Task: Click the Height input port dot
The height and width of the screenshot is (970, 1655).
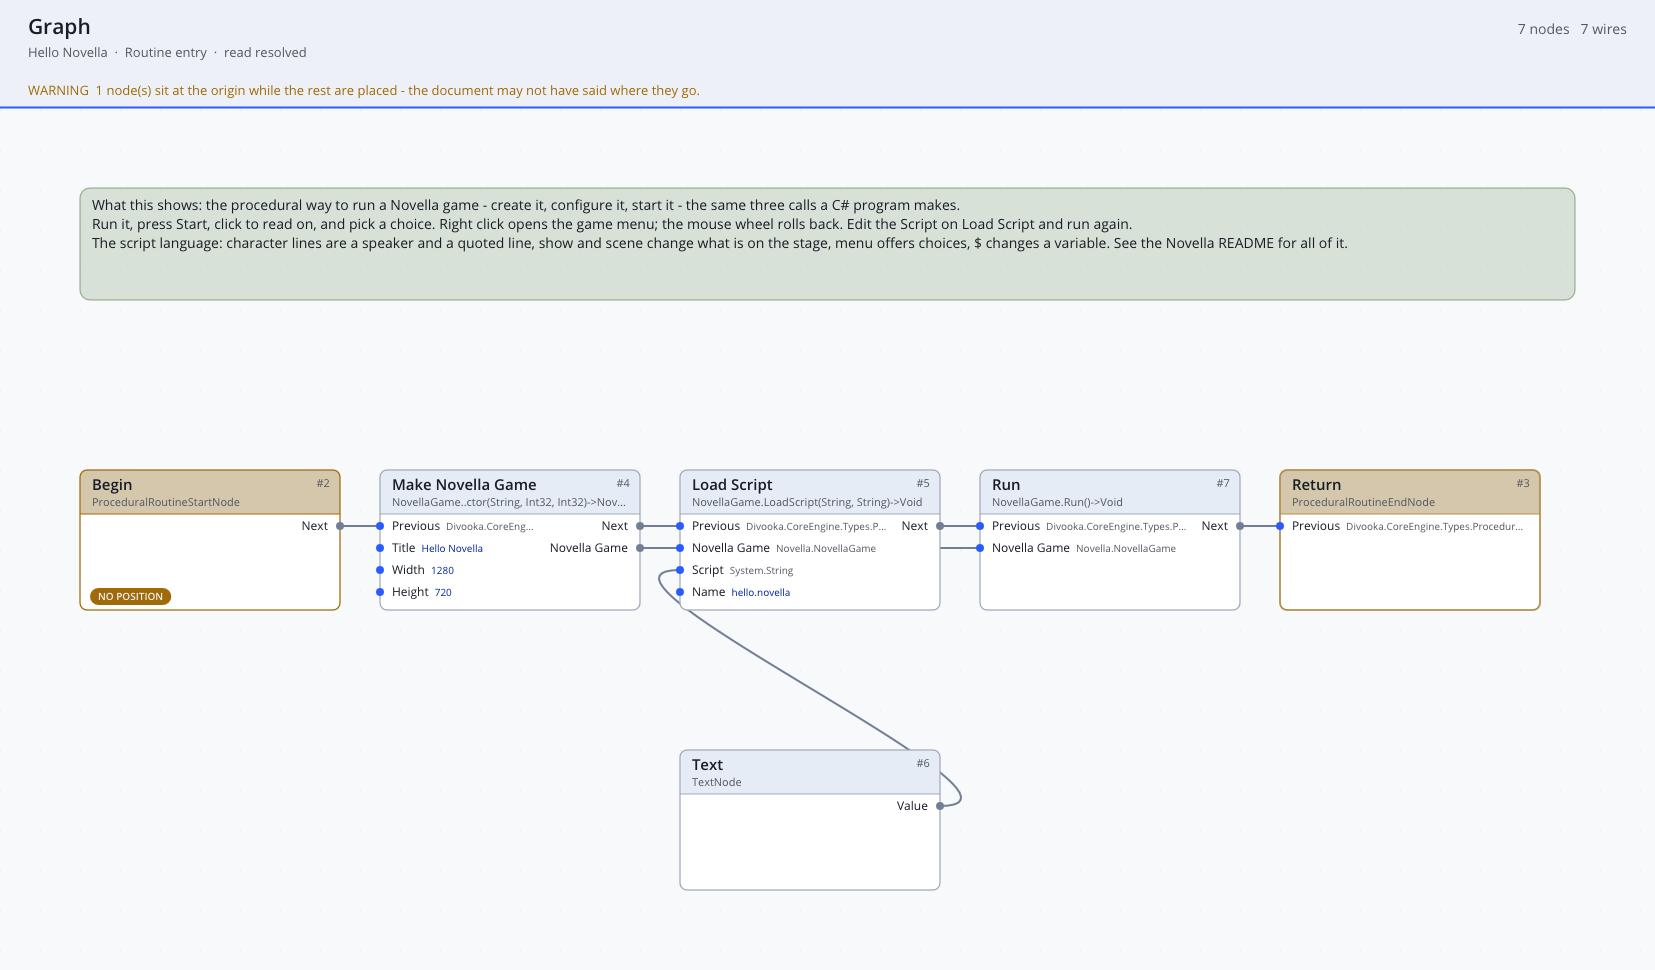Action: (x=380, y=592)
